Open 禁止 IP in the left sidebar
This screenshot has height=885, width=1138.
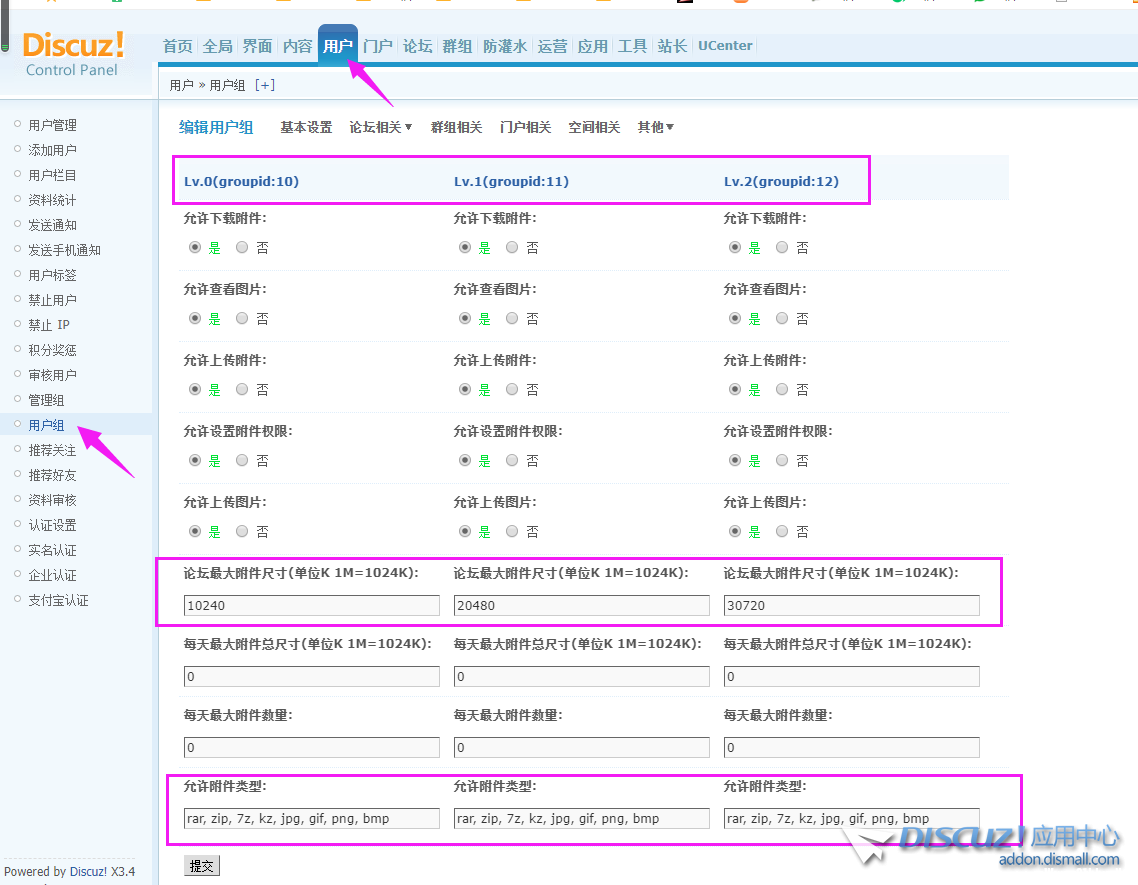click(x=49, y=325)
